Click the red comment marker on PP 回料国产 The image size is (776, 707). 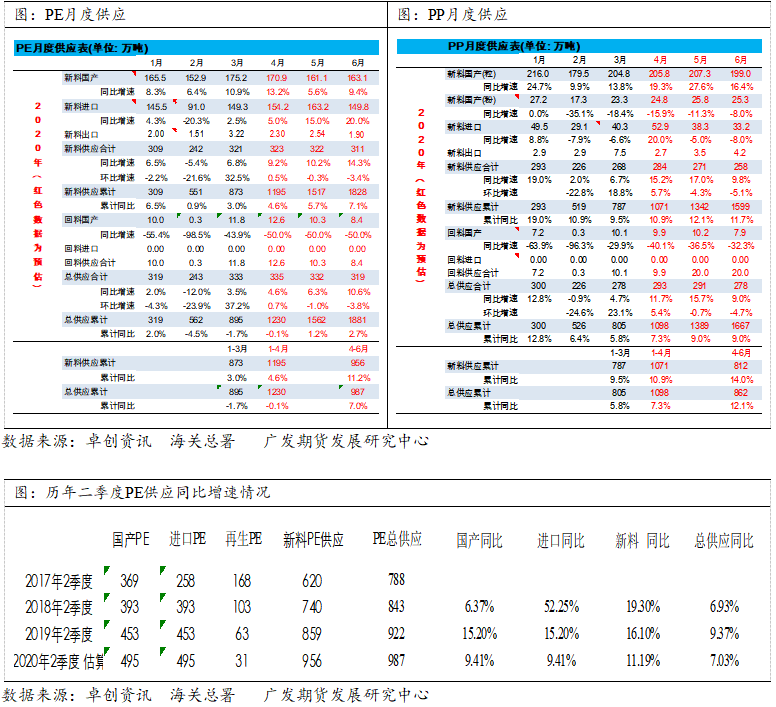pos(517,230)
